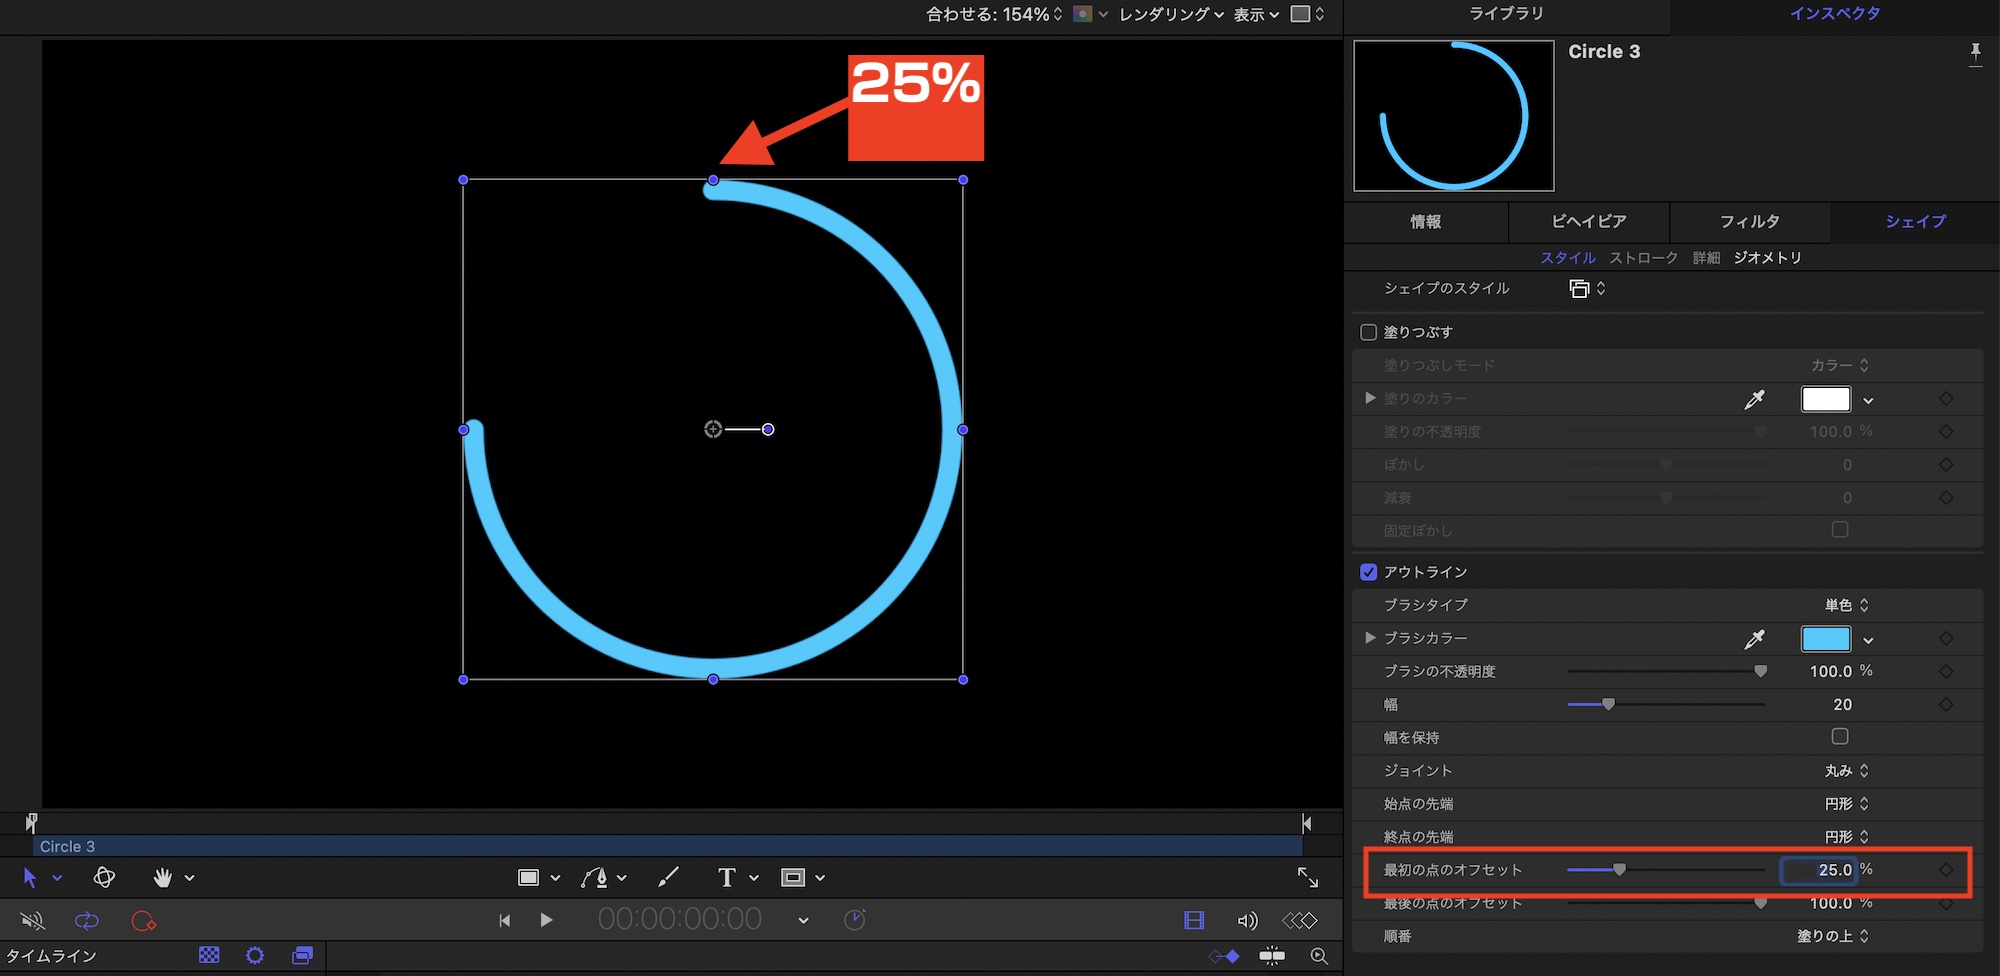Screen dimensions: 2000x976
Task: Select the Text tool
Action: [x=727, y=878]
